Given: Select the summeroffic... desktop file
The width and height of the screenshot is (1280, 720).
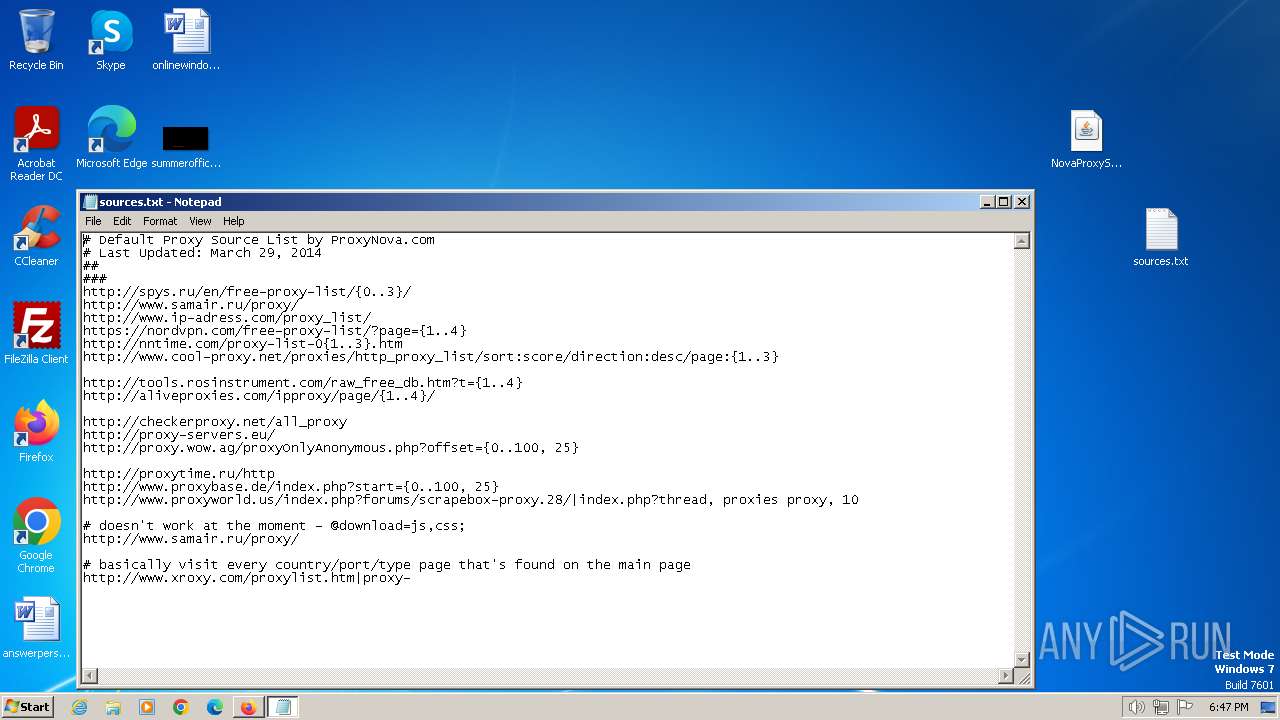Looking at the screenshot, I should click(186, 145).
